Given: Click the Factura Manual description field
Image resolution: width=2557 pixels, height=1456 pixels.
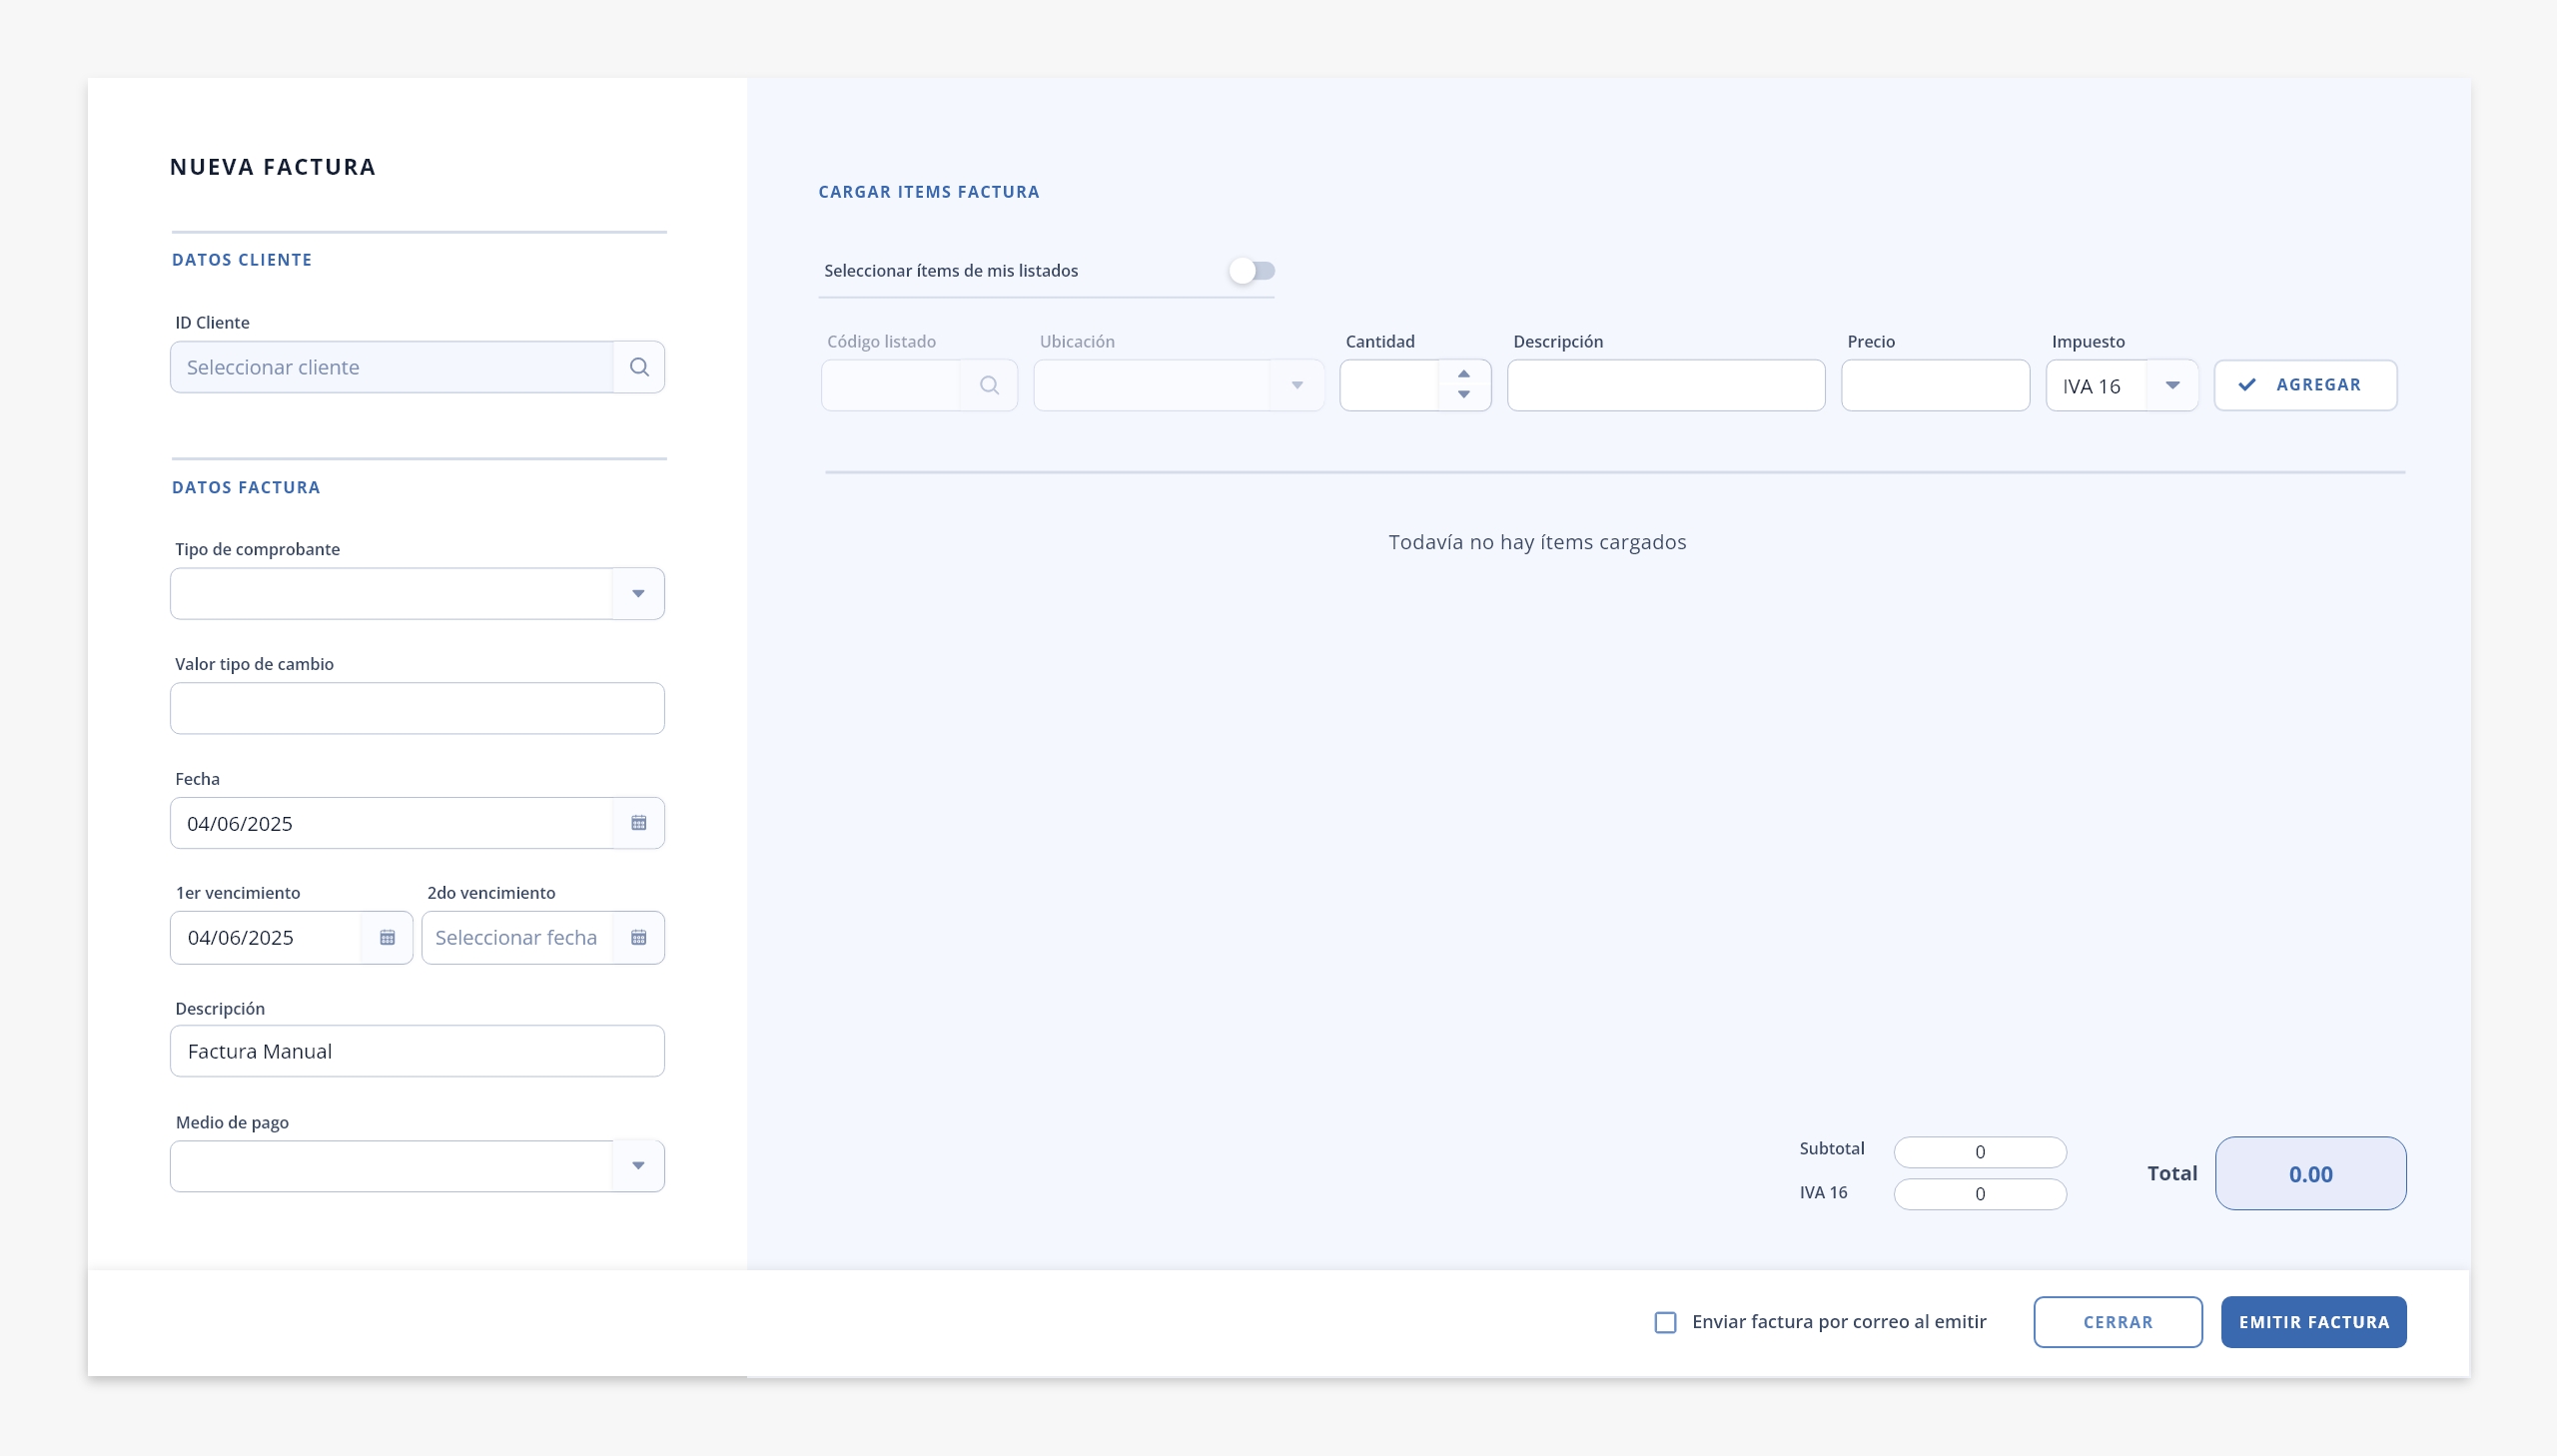Looking at the screenshot, I should click(417, 1051).
